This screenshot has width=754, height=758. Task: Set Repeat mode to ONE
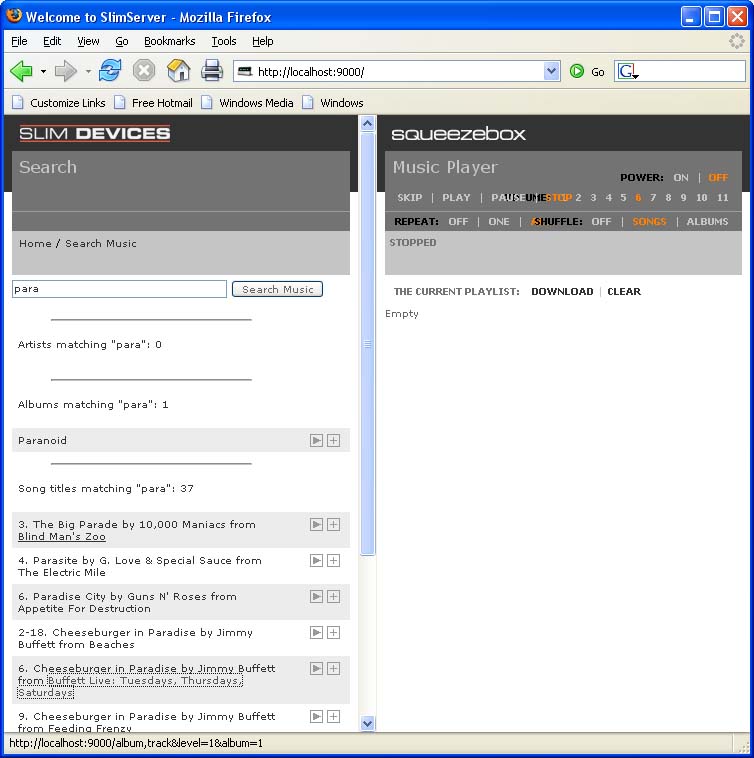tap(499, 222)
